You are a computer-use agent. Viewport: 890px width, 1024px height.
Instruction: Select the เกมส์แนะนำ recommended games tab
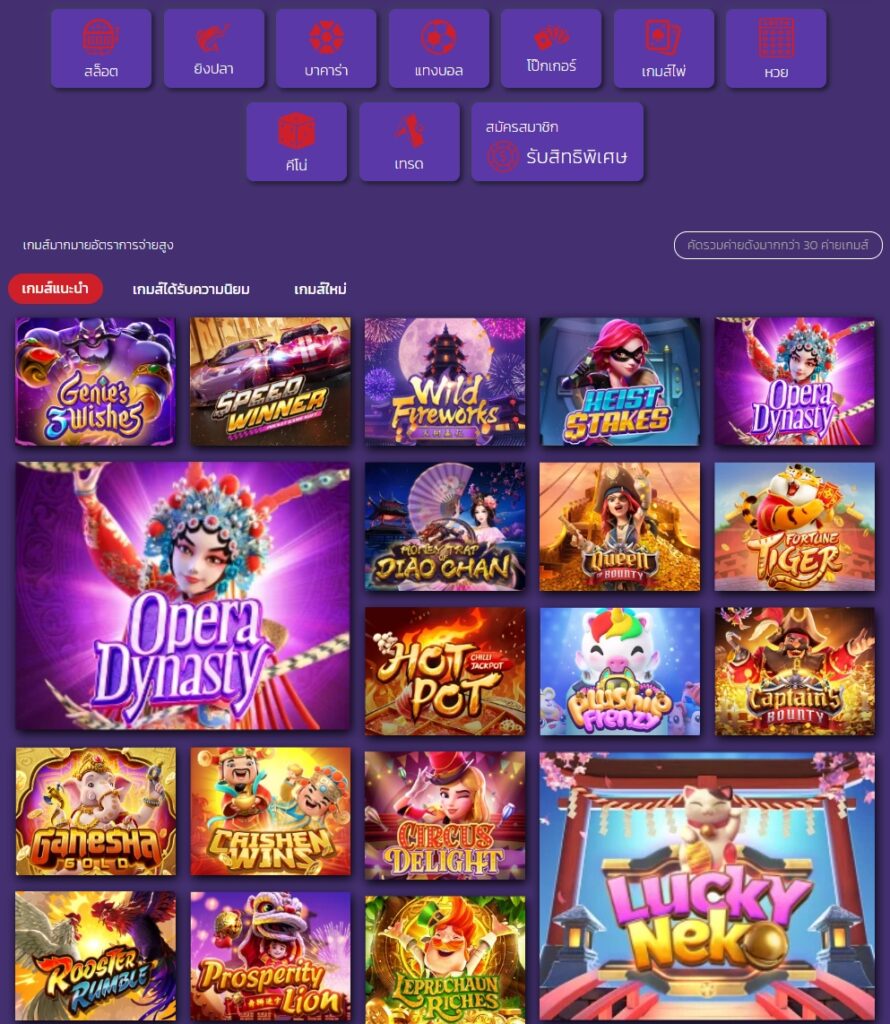pyautogui.click(x=55, y=289)
